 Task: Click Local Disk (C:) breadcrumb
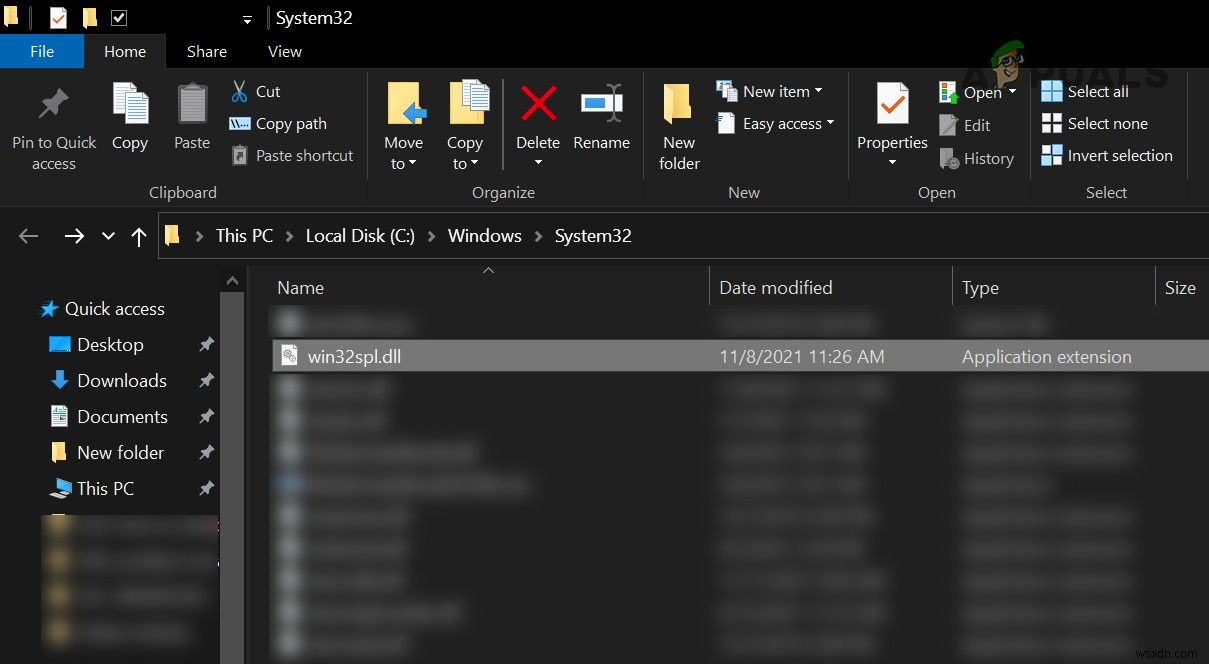tap(360, 236)
